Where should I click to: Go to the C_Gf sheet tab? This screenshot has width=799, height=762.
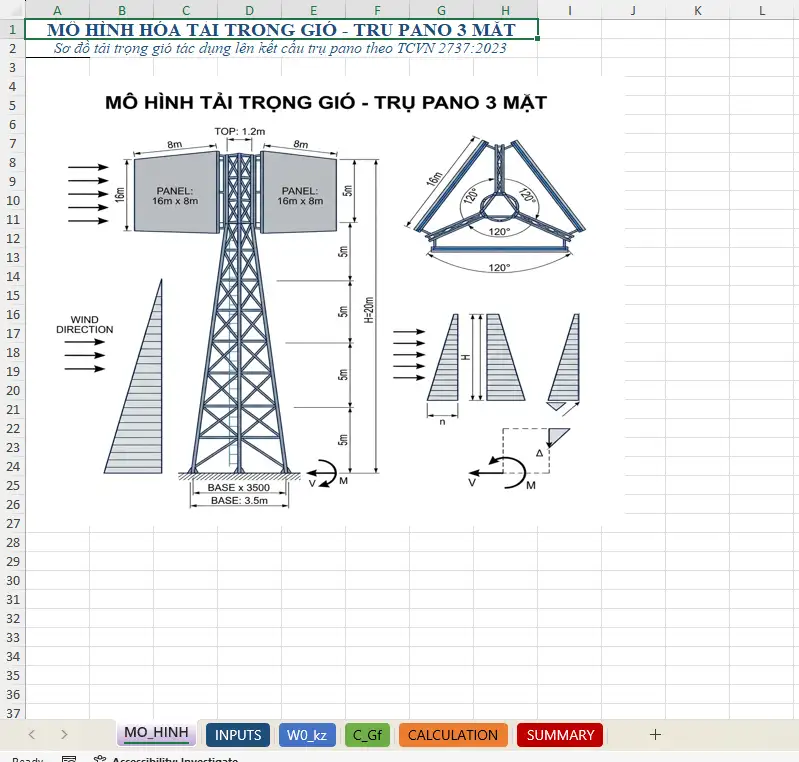(x=367, y=735)
